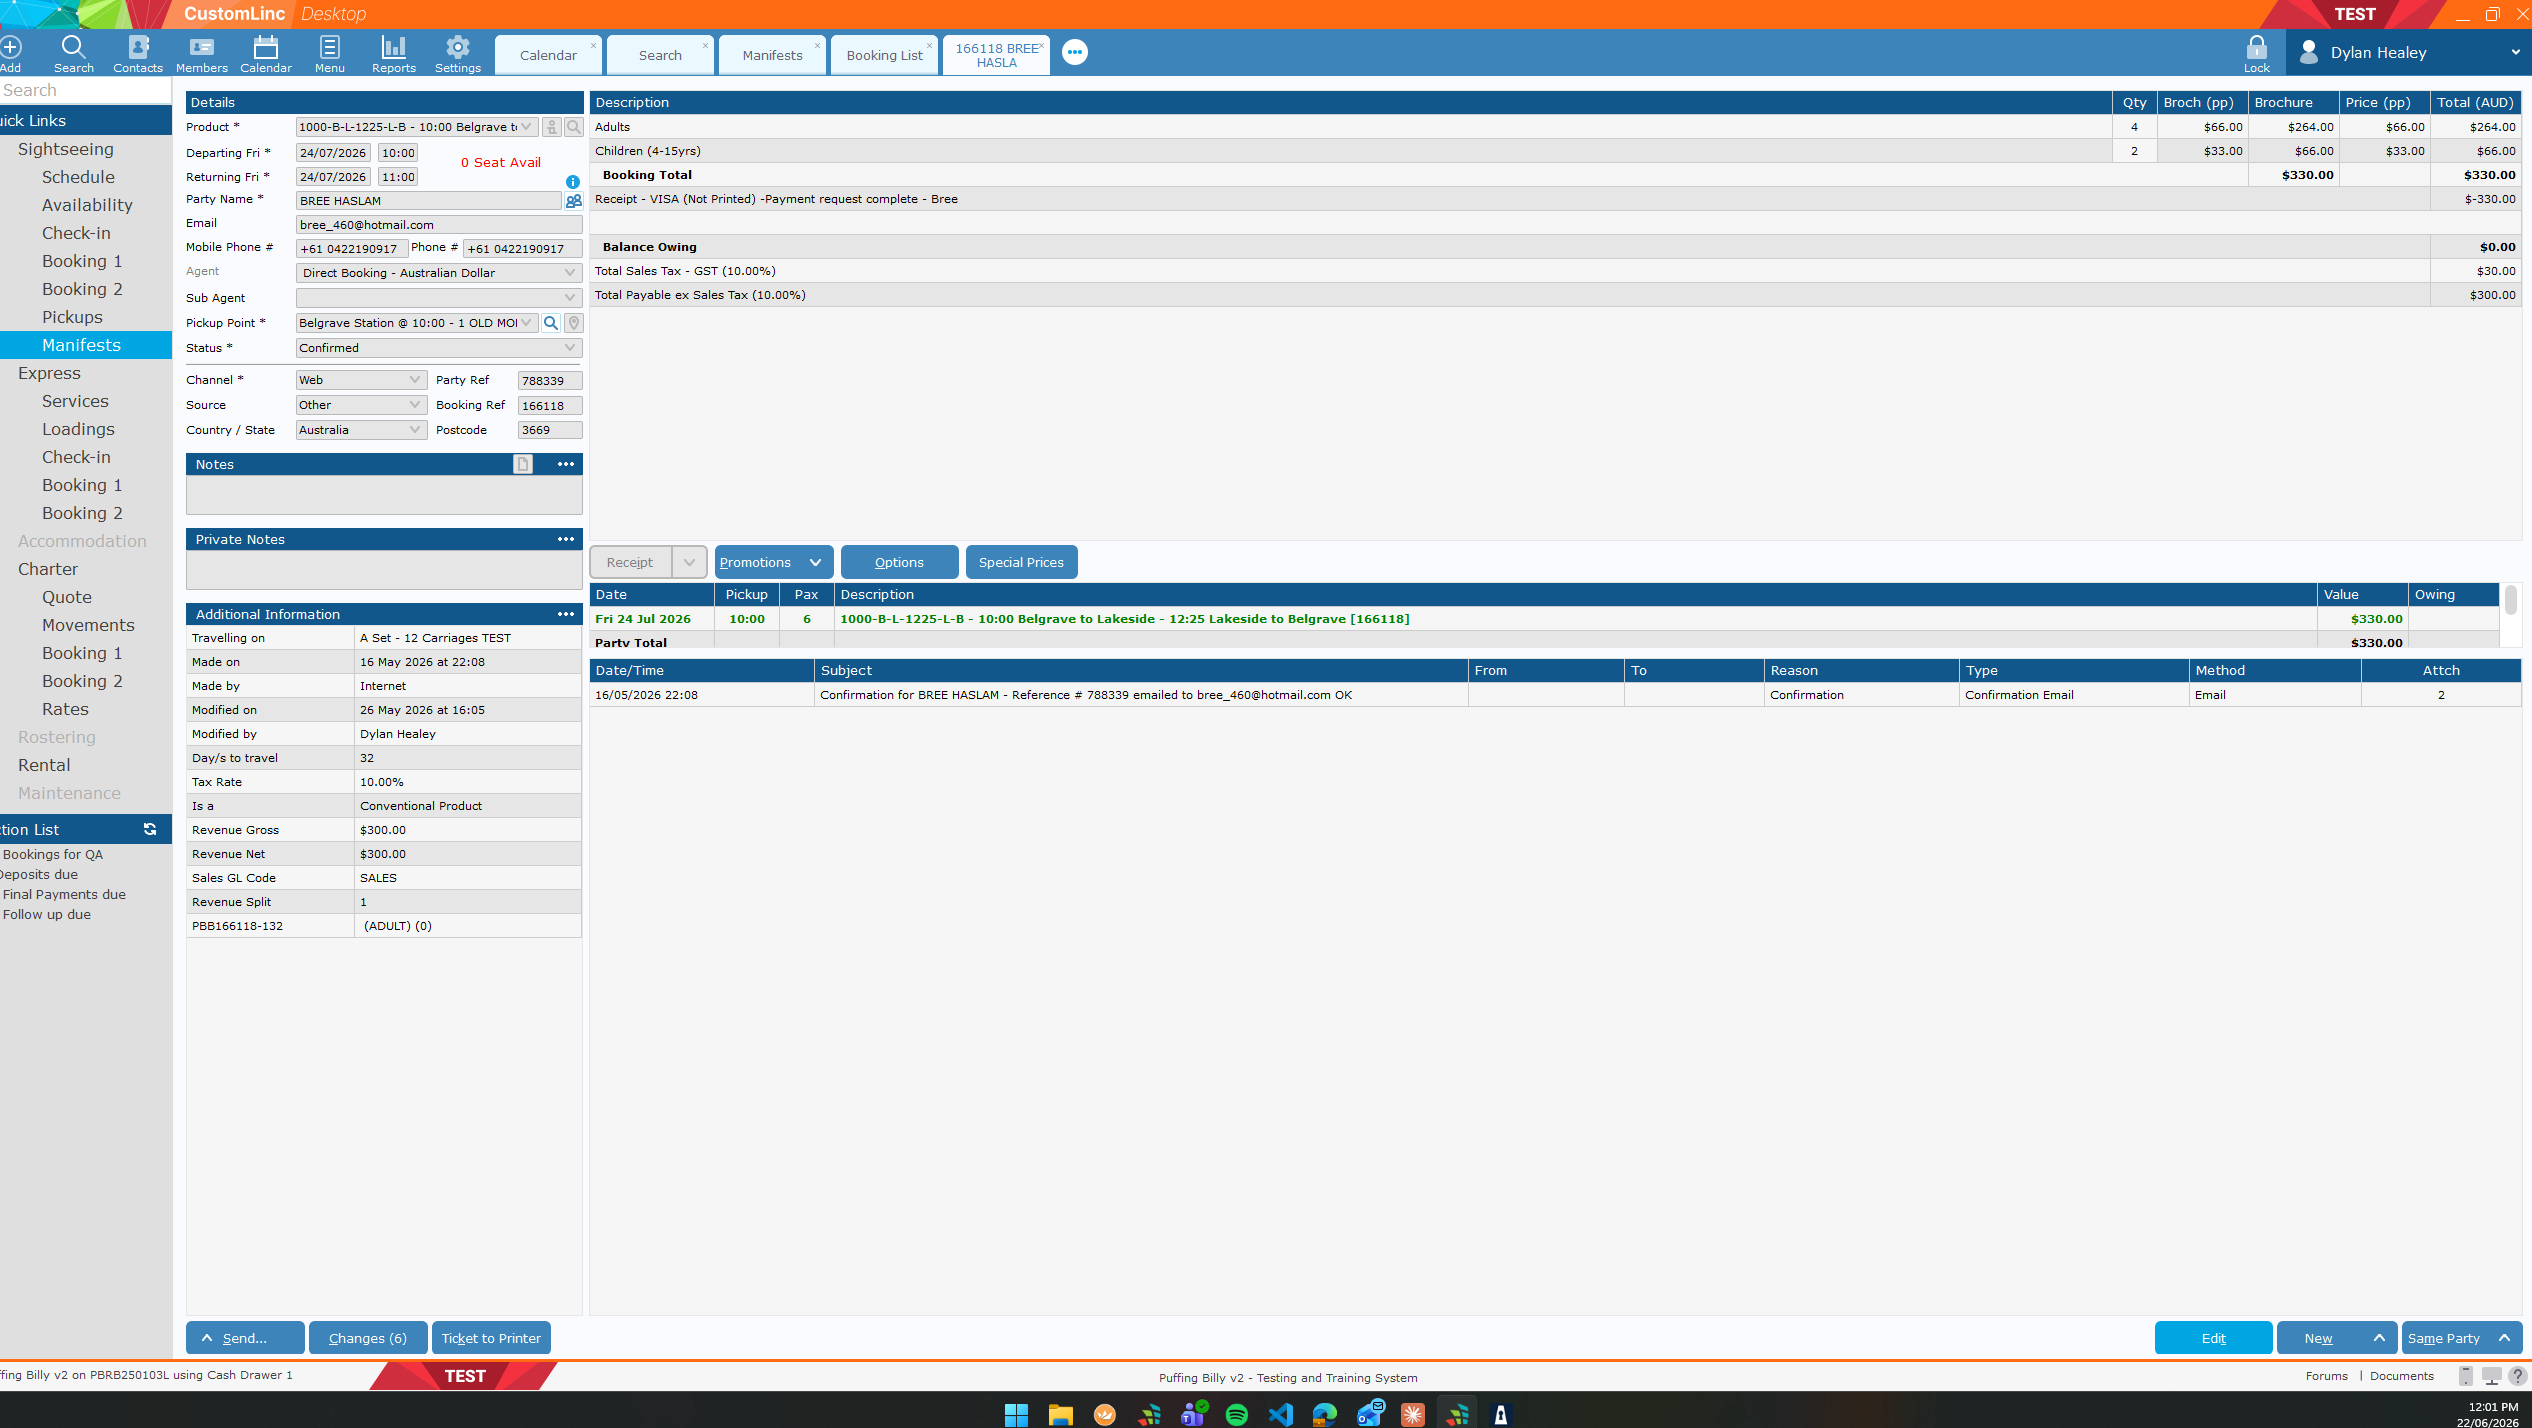Click the Email input field
The height and width of the screenshot is (1428, 2532).
click(x=439, y=225)
